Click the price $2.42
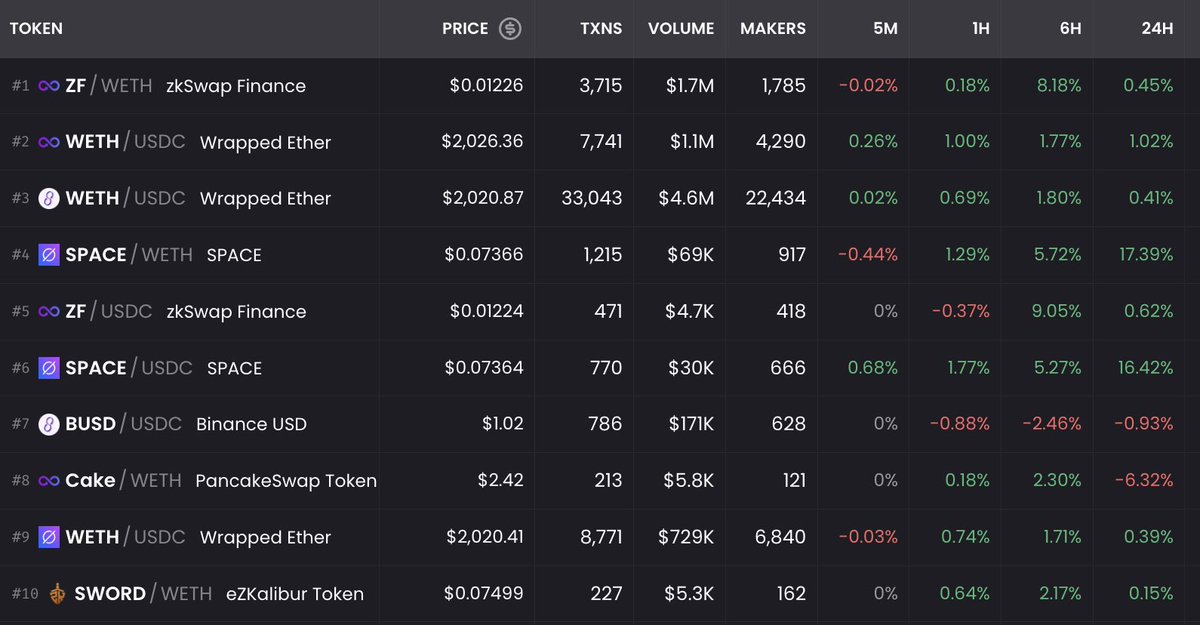 pyautogui.click(x=502, y=481)
